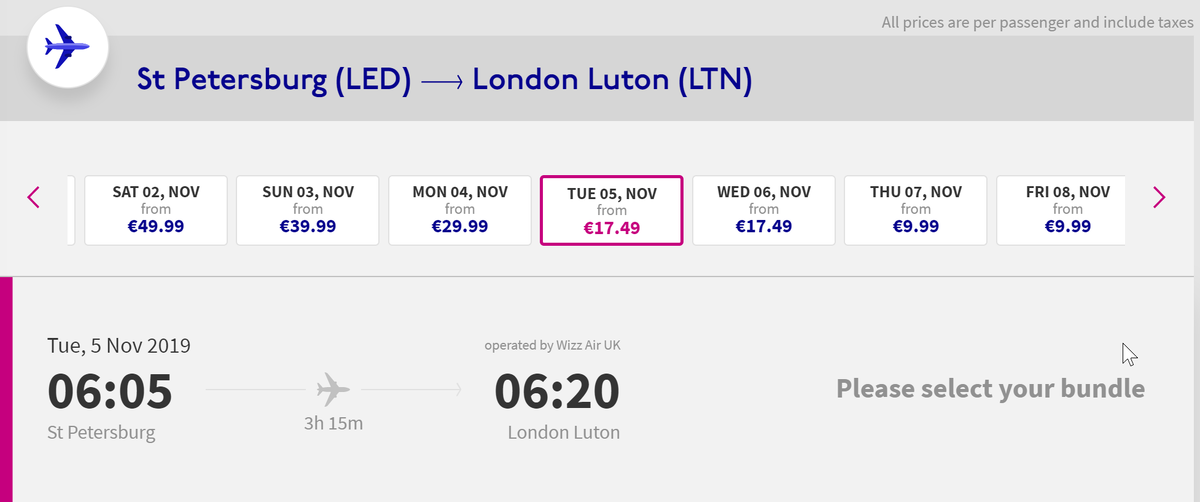Screen dimensions: 1200x502
Task: Click "Please select your bundle"
Action: (x=990, y=388)
